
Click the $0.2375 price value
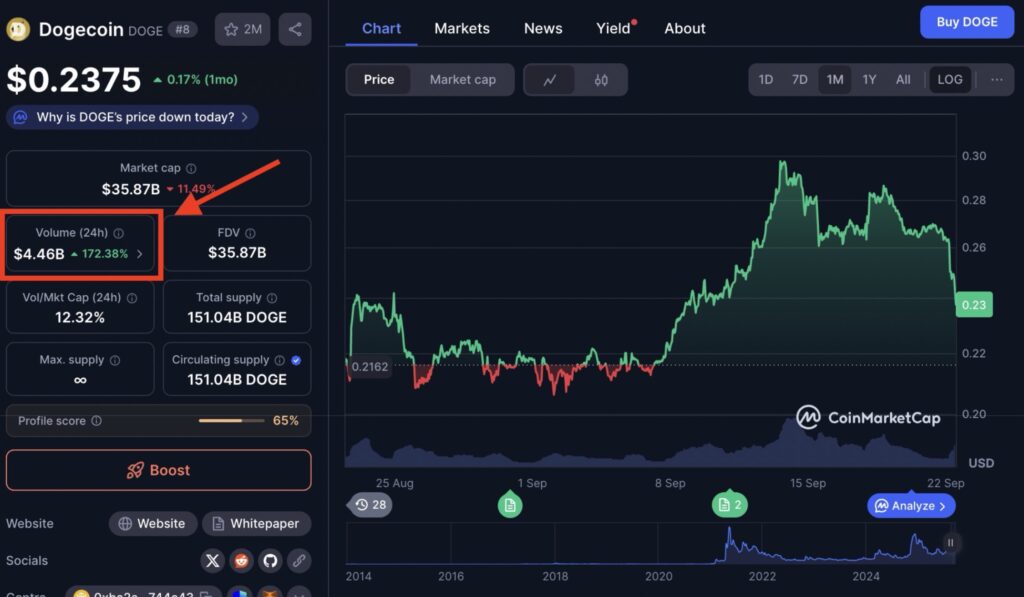click(74, 80)
